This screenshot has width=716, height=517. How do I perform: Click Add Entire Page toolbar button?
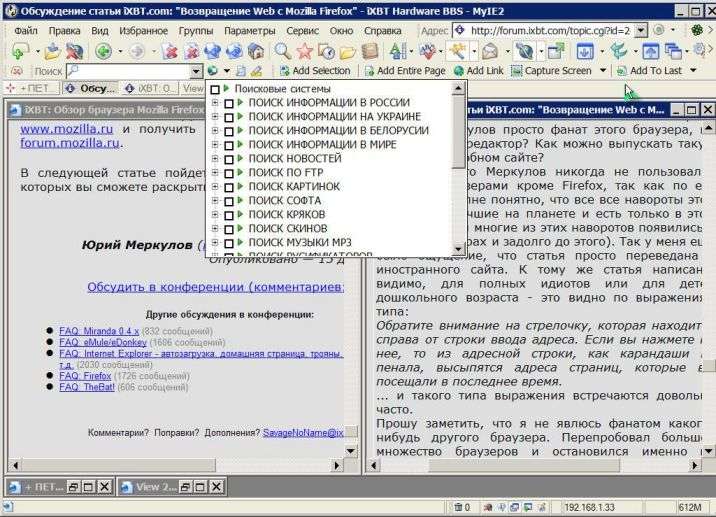404,71
